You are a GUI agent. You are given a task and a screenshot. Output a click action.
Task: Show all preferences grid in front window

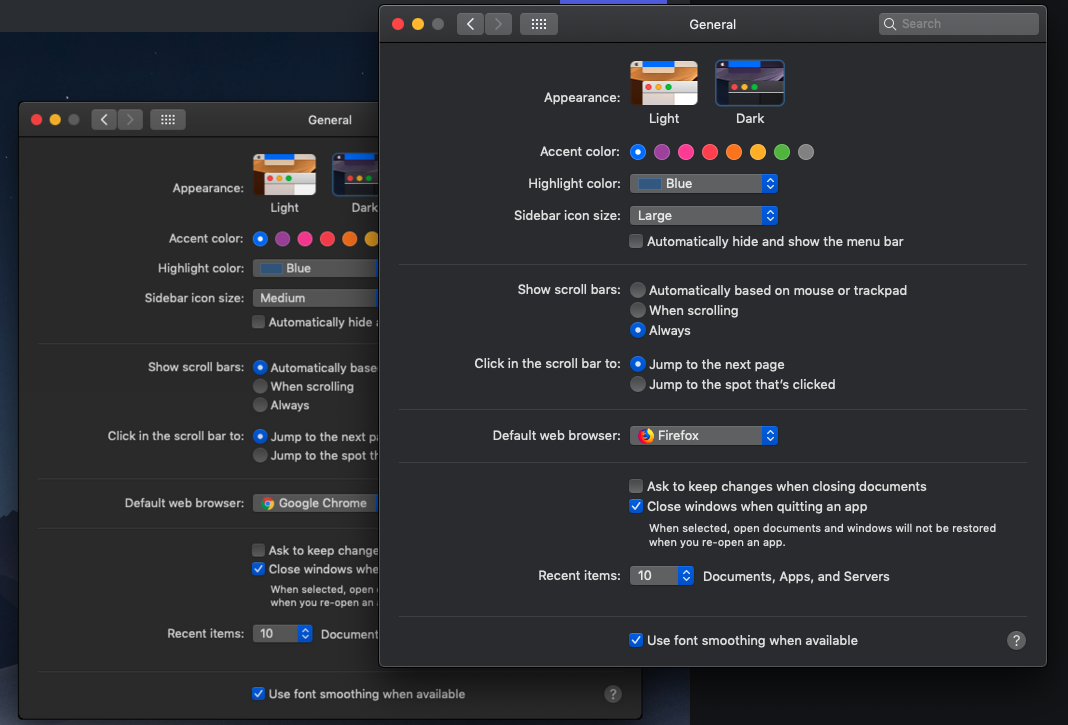click(539, 24)
